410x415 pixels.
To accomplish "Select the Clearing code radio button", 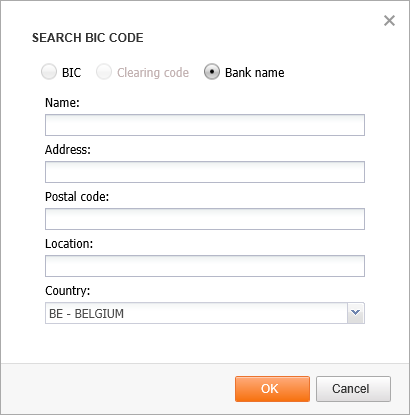I will (104, 72).
